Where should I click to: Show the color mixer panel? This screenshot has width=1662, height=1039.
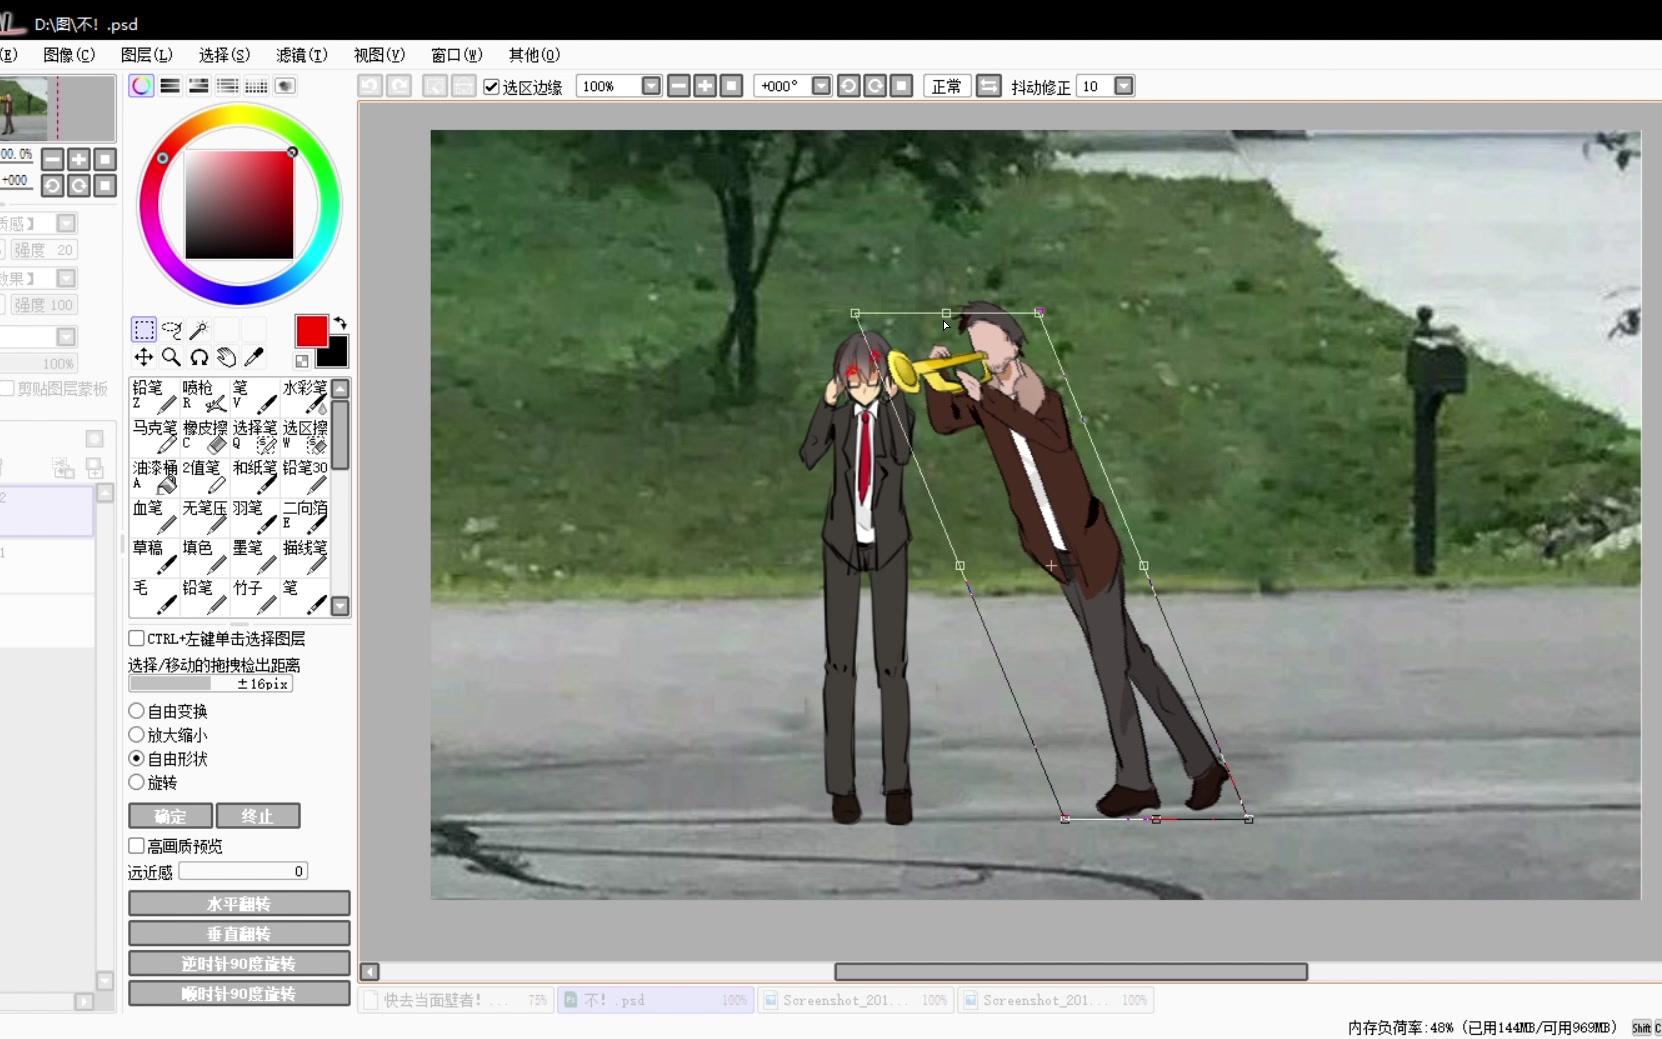click(228, 86)
